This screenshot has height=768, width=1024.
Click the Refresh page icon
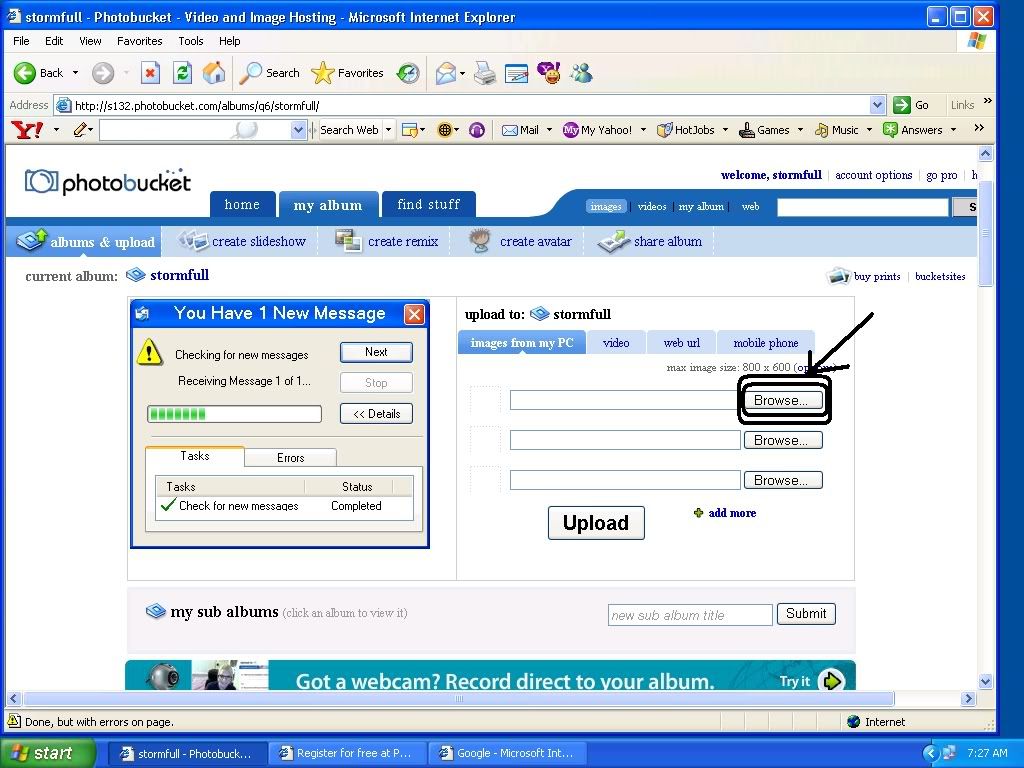(182, 73)
